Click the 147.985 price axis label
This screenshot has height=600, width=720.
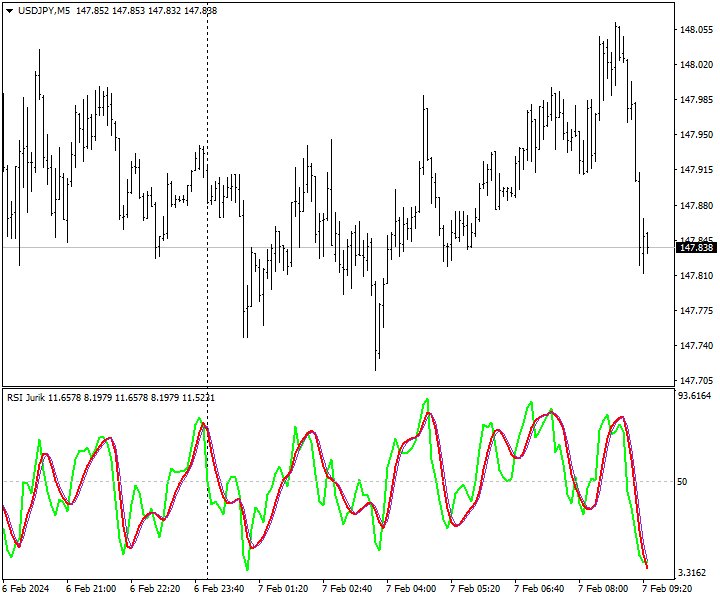[696, 100]
